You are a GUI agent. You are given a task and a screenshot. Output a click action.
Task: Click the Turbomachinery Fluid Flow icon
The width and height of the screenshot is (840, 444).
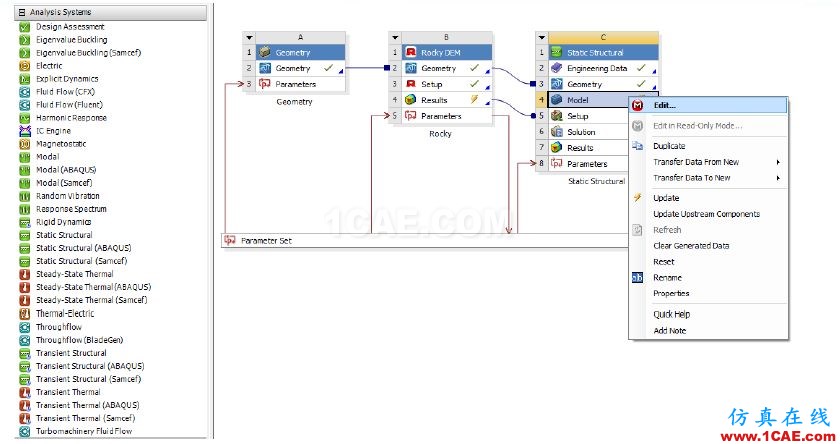click(24, 431)
